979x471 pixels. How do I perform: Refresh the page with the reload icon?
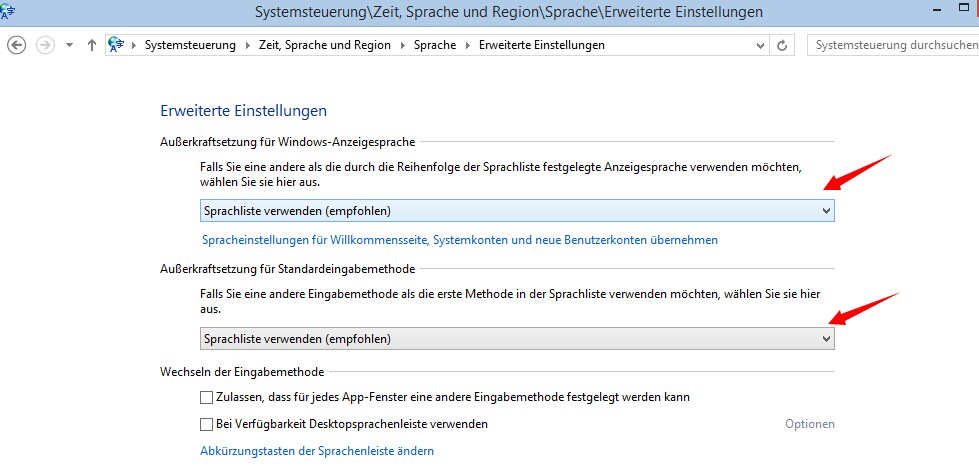click(782, 45)
